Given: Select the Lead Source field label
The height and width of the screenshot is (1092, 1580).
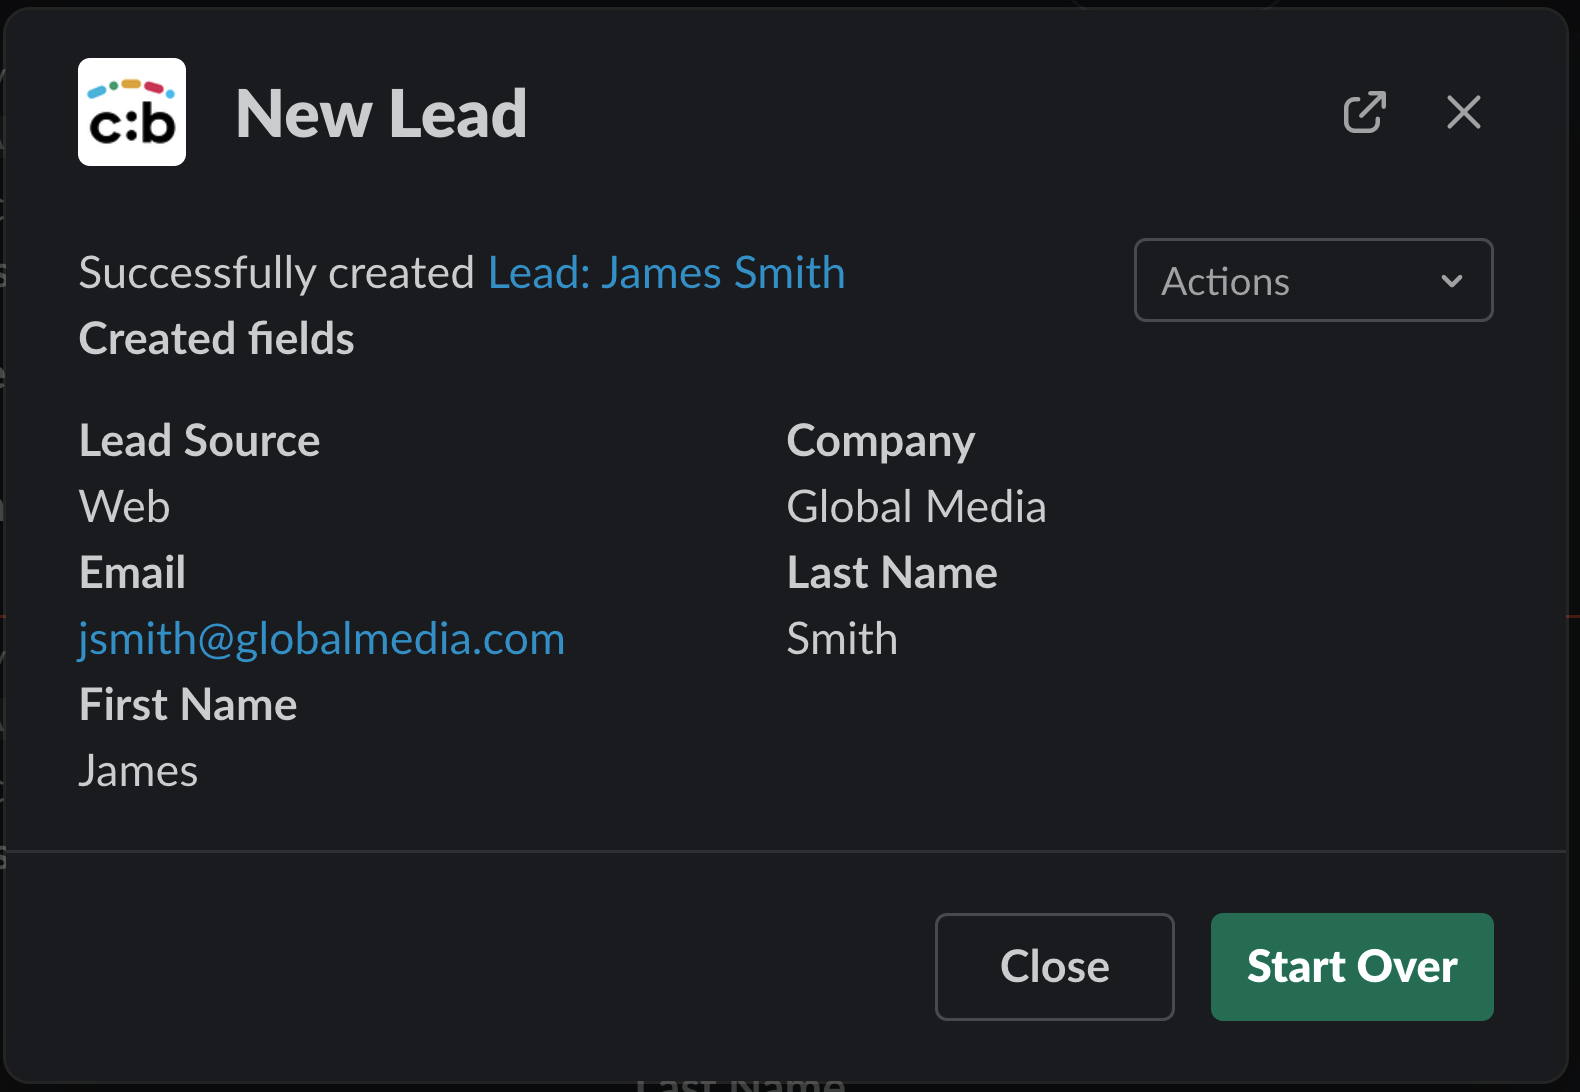Looking at the screenshot, I should tap(199, 441).
